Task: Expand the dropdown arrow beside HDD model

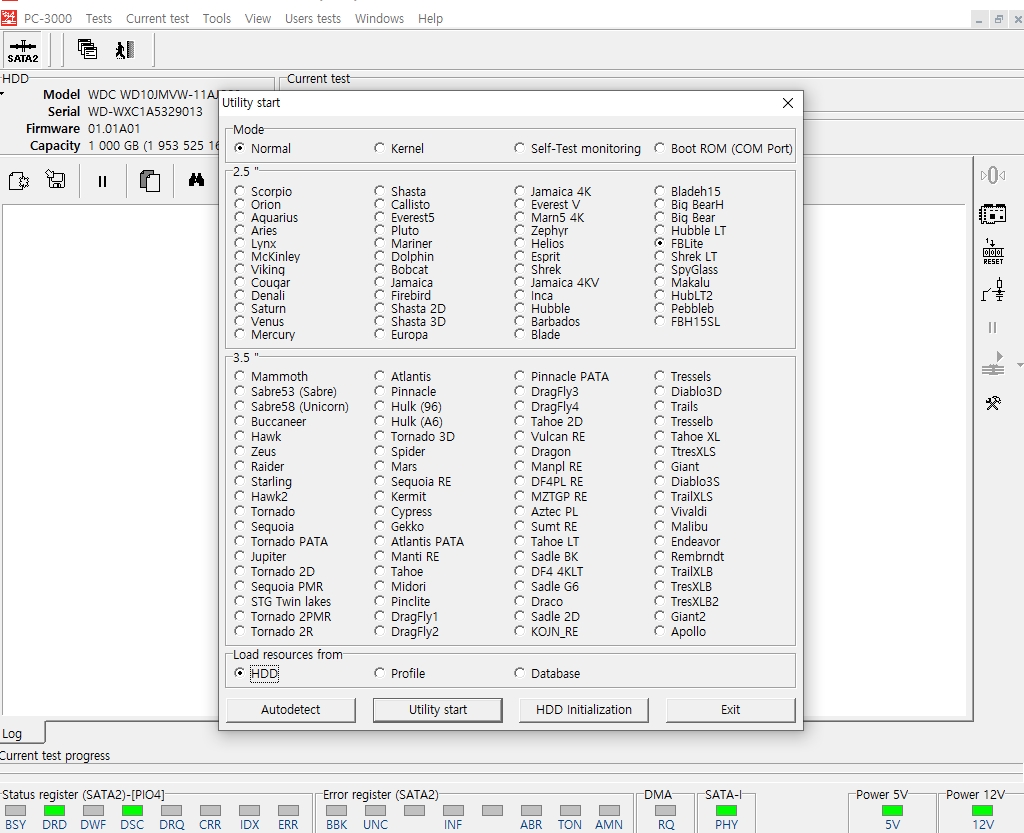Action: point(3,95)
